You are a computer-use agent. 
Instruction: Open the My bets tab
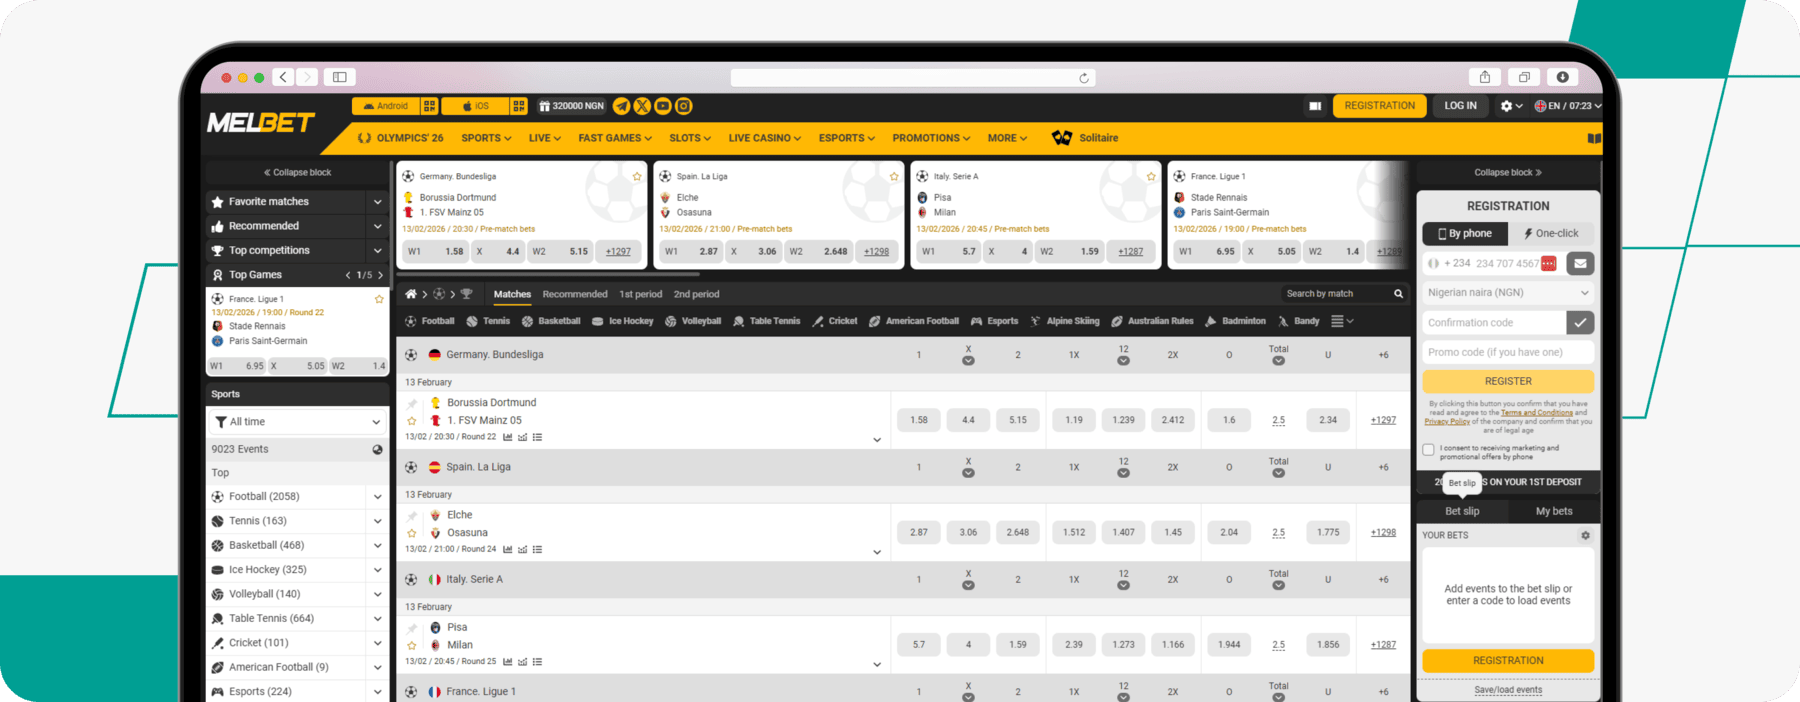(1554, 511)
